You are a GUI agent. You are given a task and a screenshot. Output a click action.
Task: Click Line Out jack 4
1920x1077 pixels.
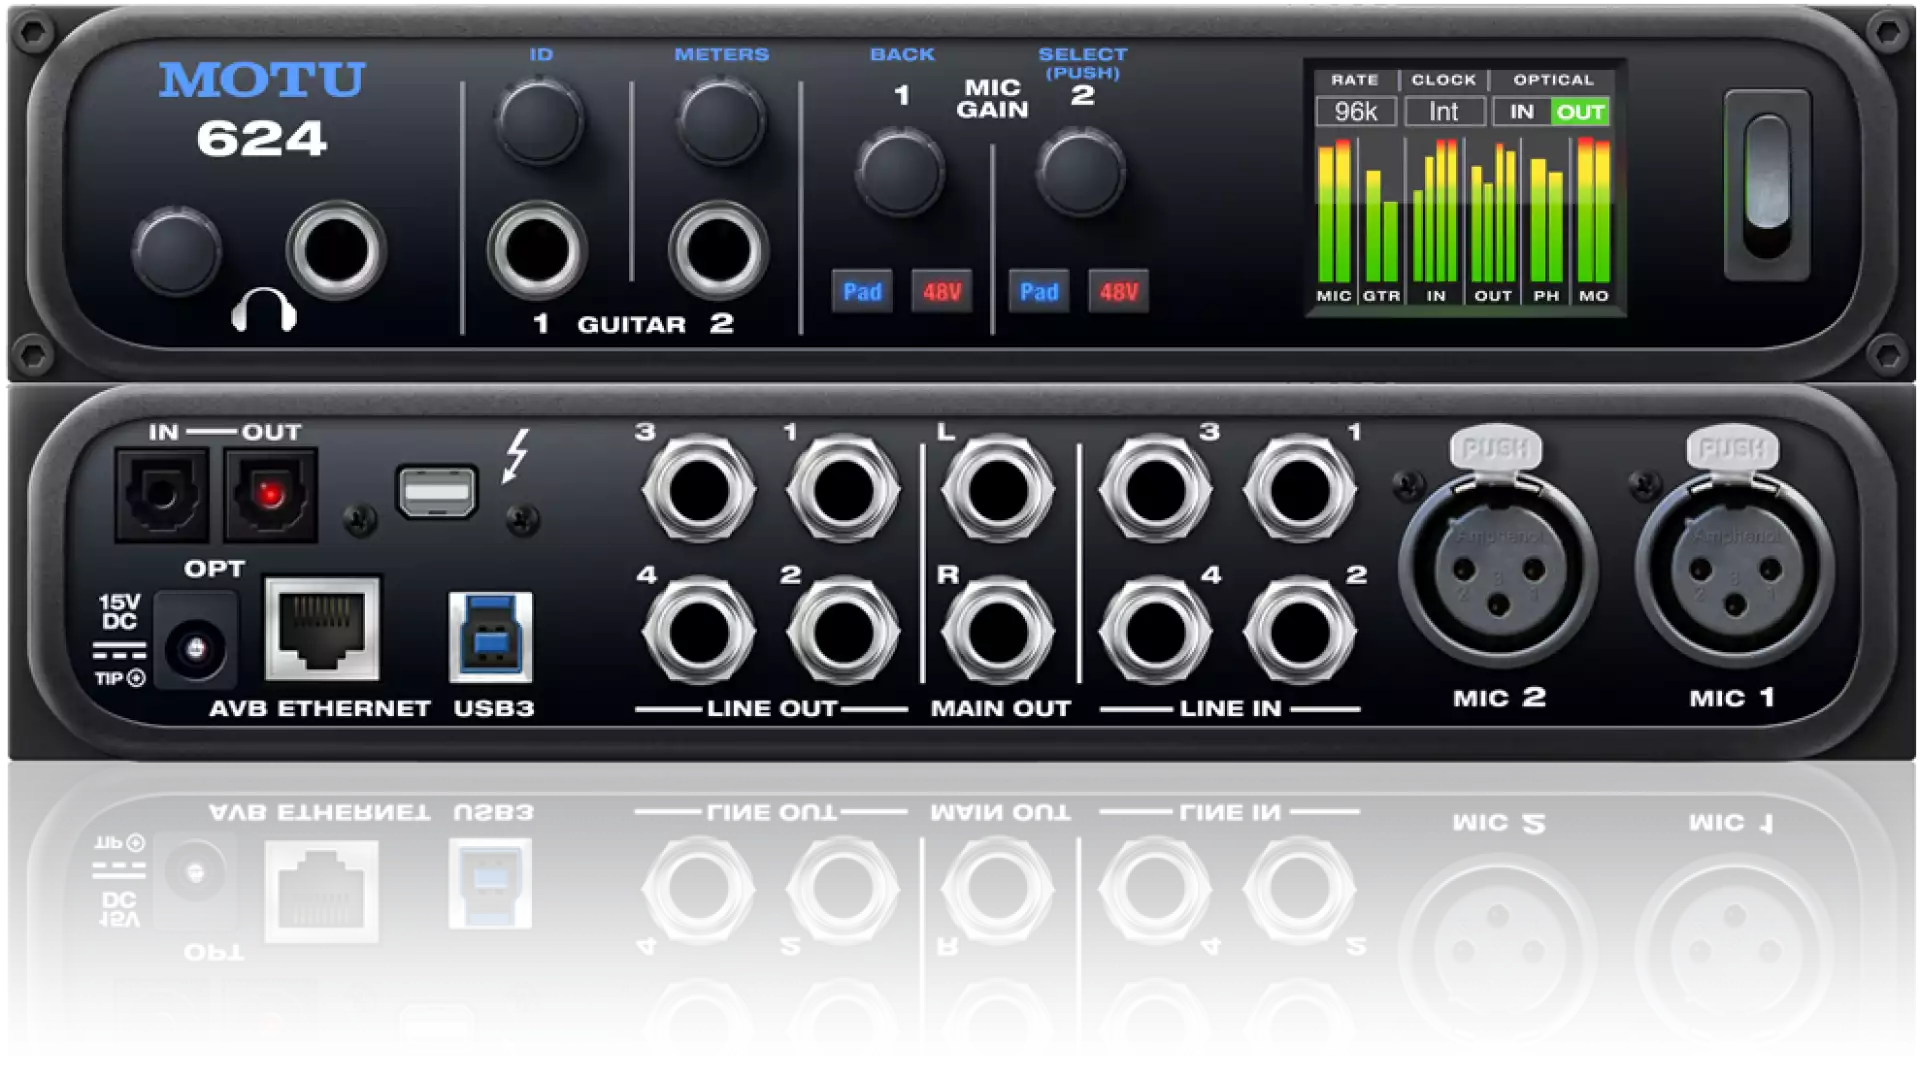[x=698, y=632]
